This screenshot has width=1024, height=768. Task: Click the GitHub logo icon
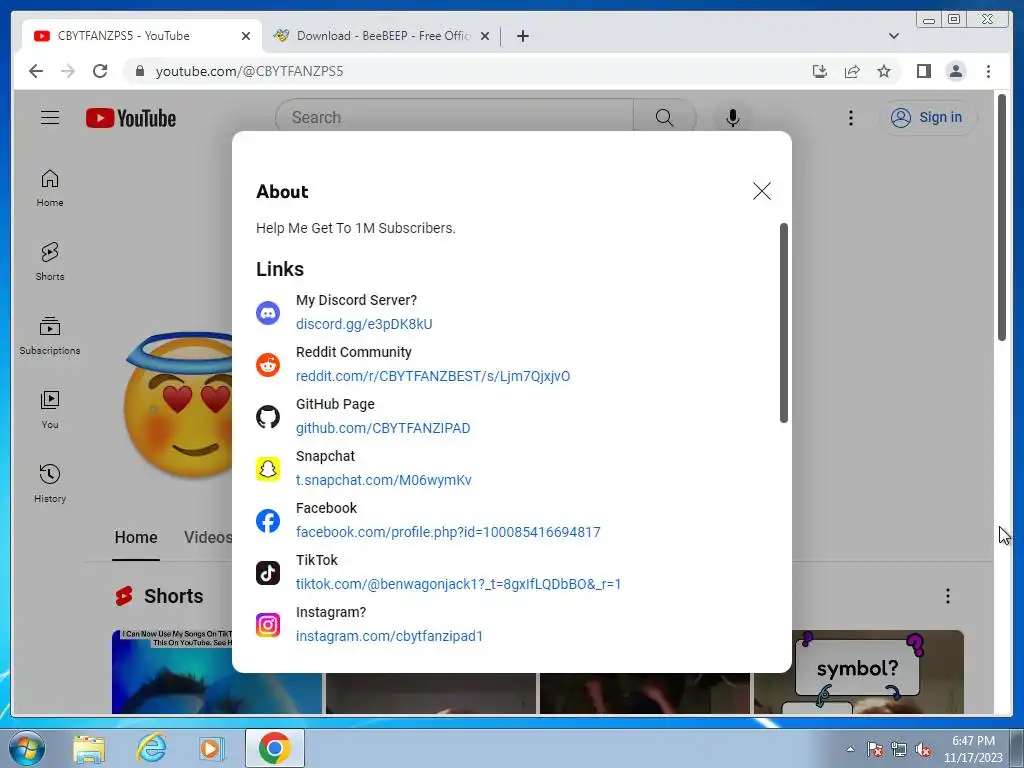pyautogui.click(x=268, y=417)
